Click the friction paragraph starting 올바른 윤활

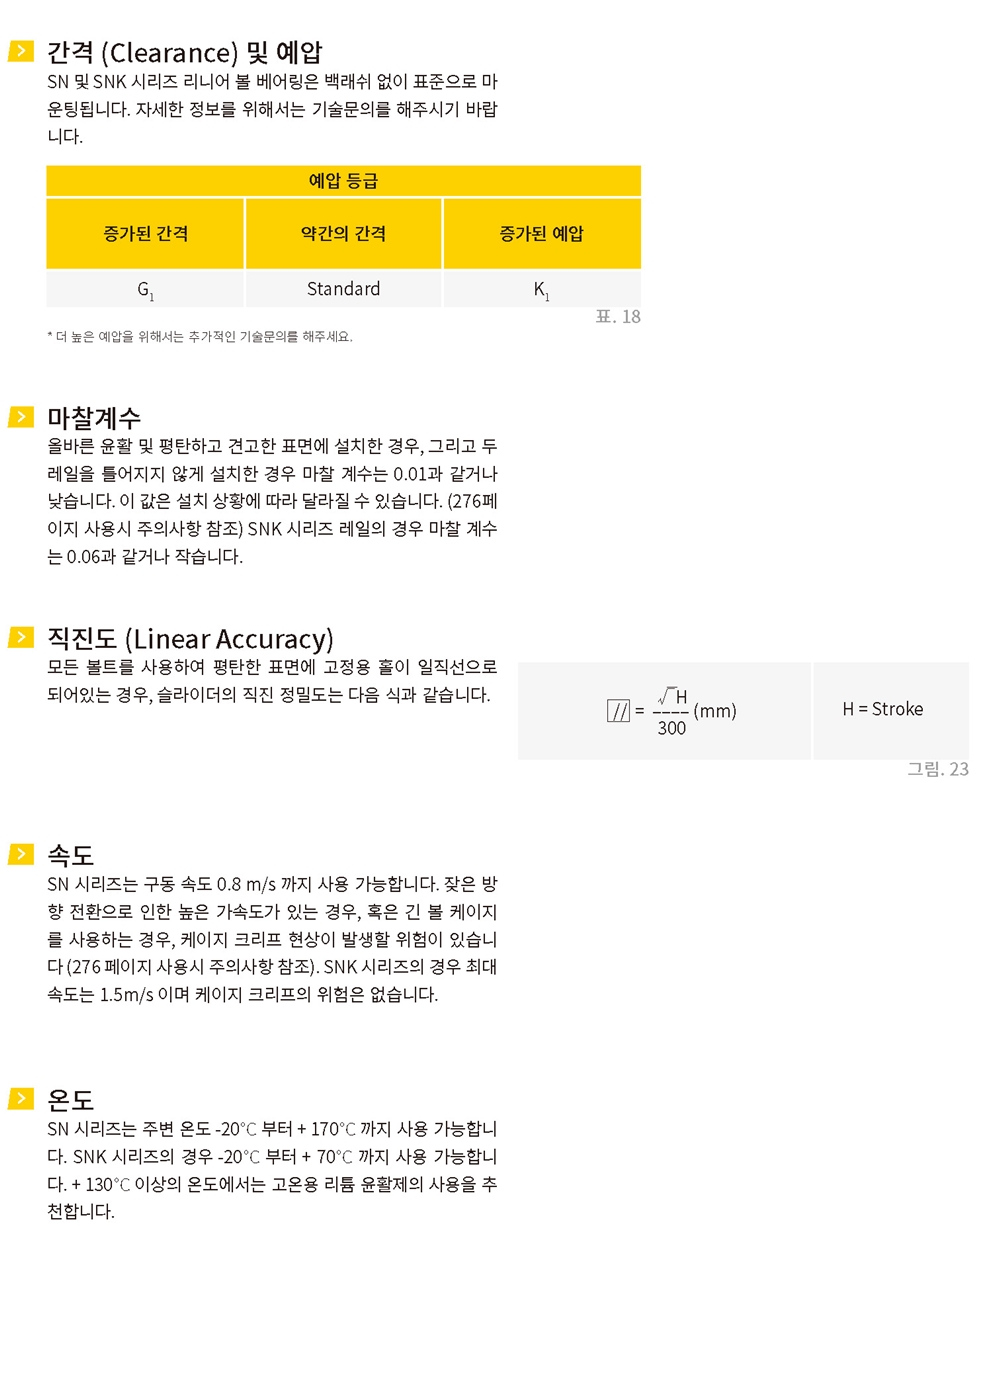272,501
